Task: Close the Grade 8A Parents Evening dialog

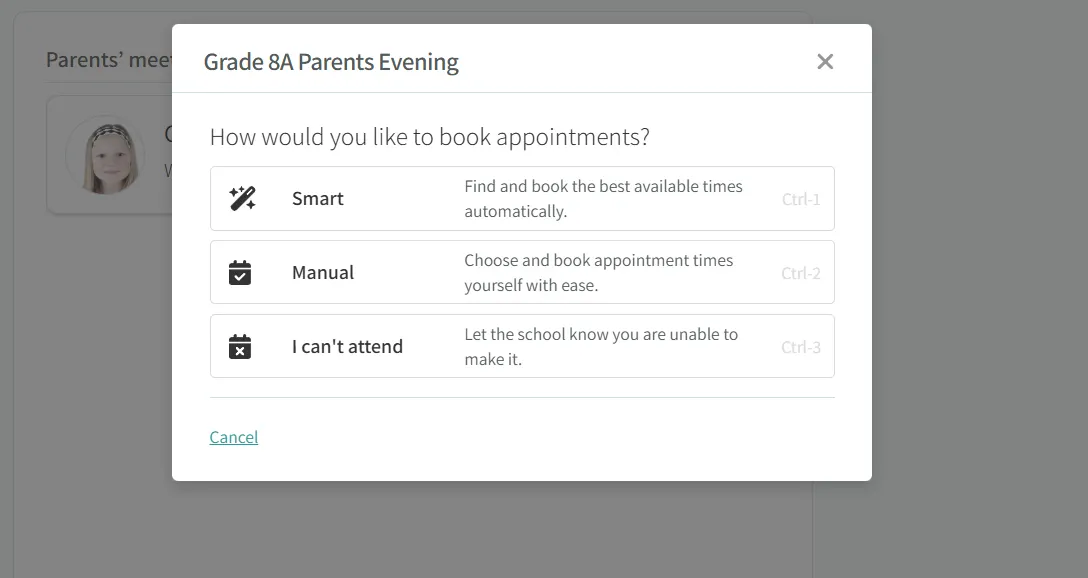Action: point(825,62)
